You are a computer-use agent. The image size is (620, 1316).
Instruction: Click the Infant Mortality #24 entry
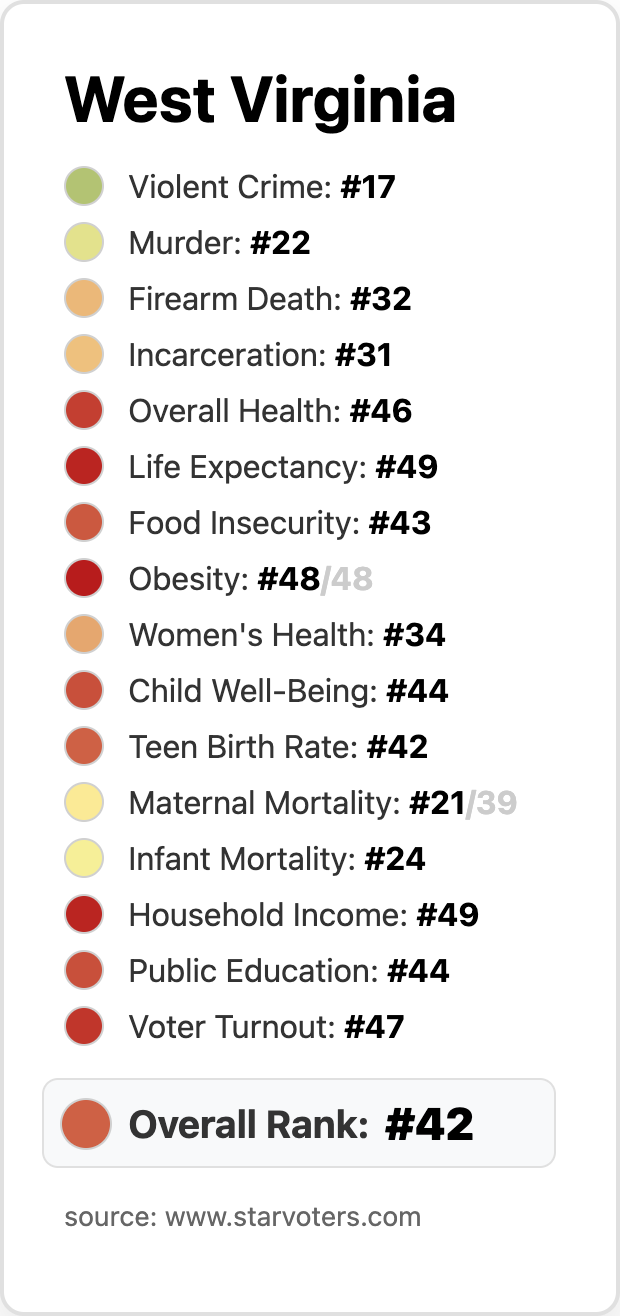tap(277, 859)
